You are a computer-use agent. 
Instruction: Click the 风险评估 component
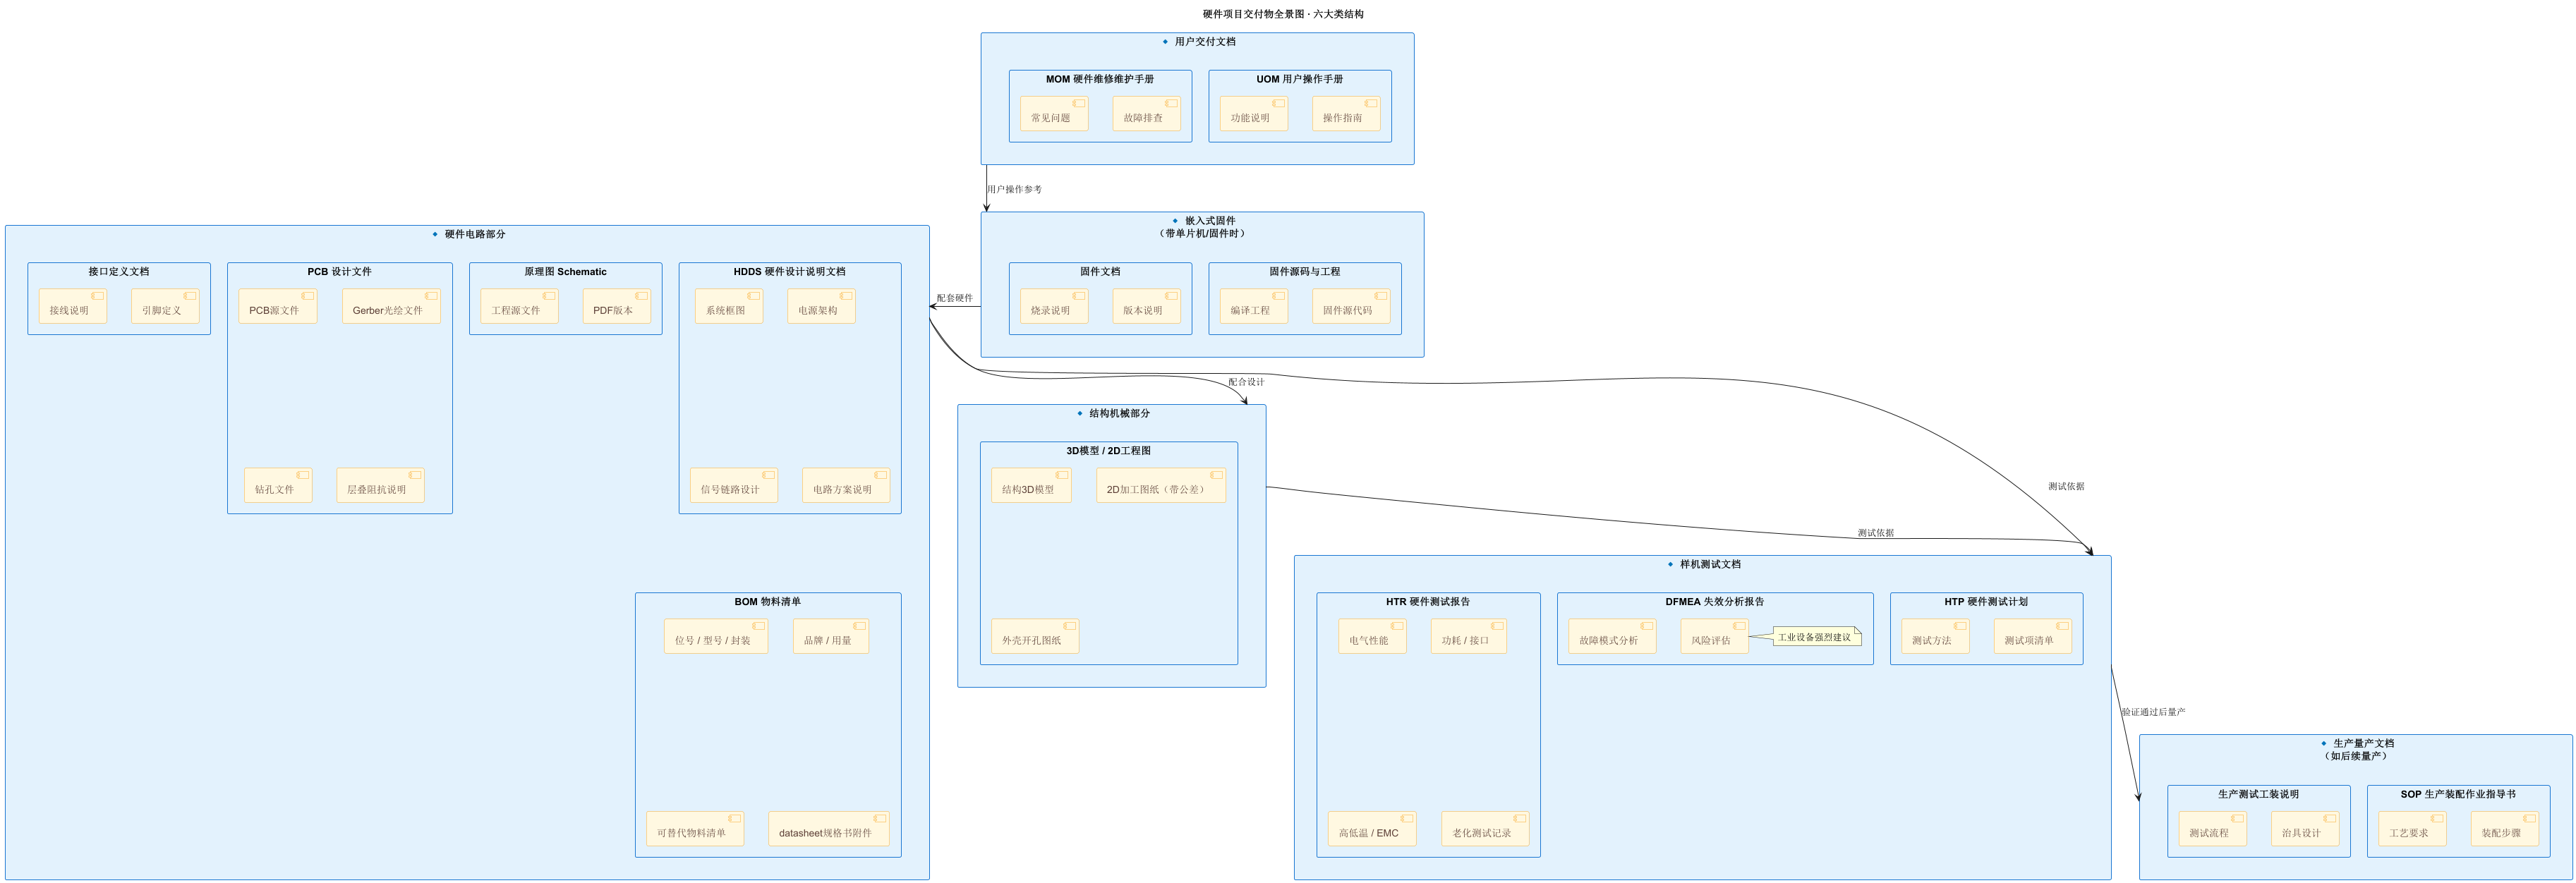pos(1714,636)
